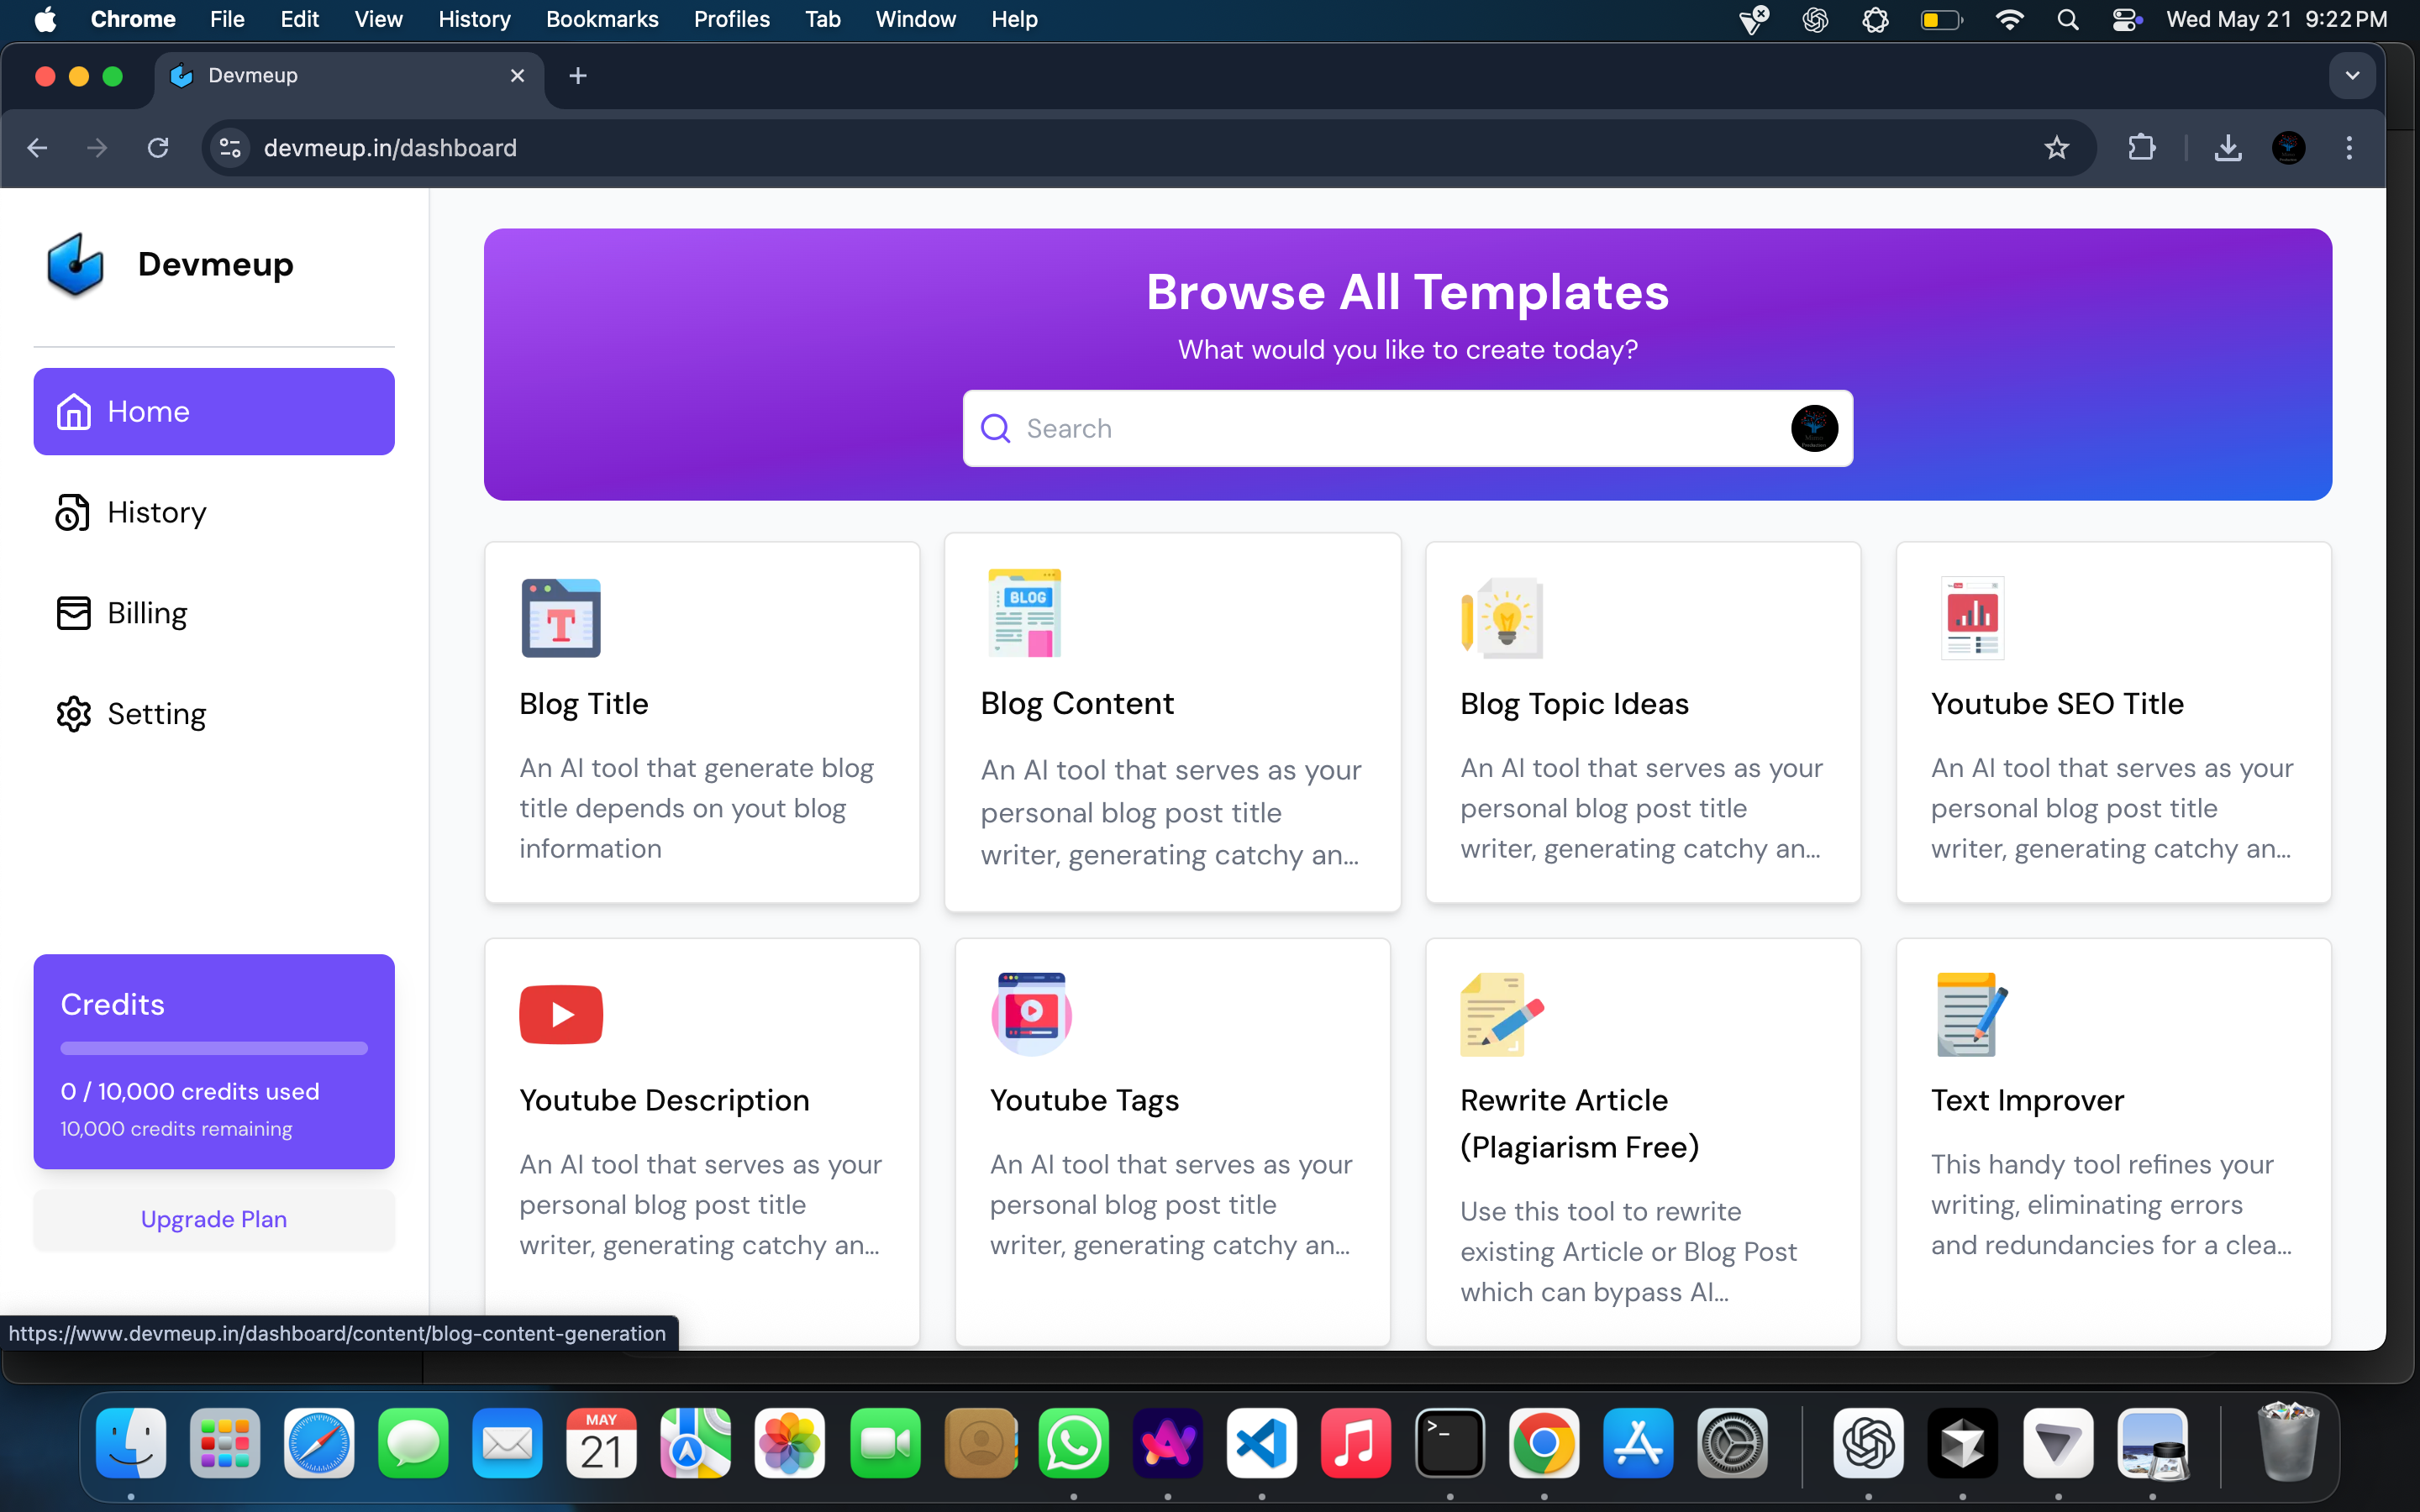
Task: Open macOS Control Center toggles
Action: point(2126,19)
